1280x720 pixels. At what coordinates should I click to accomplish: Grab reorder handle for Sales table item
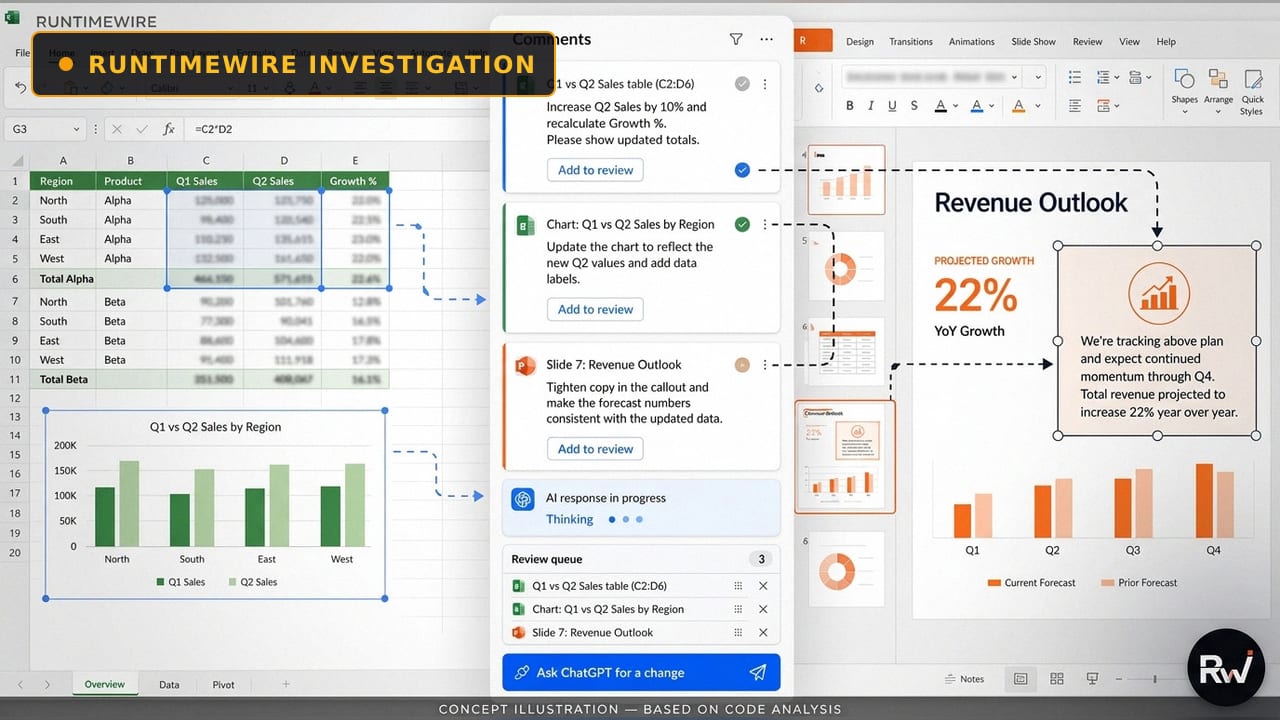[x=738, y=586]
